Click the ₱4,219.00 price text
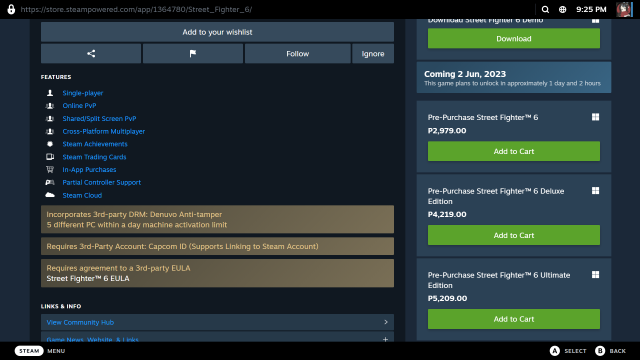Screen dimensions: 640x360 (447, 214)
